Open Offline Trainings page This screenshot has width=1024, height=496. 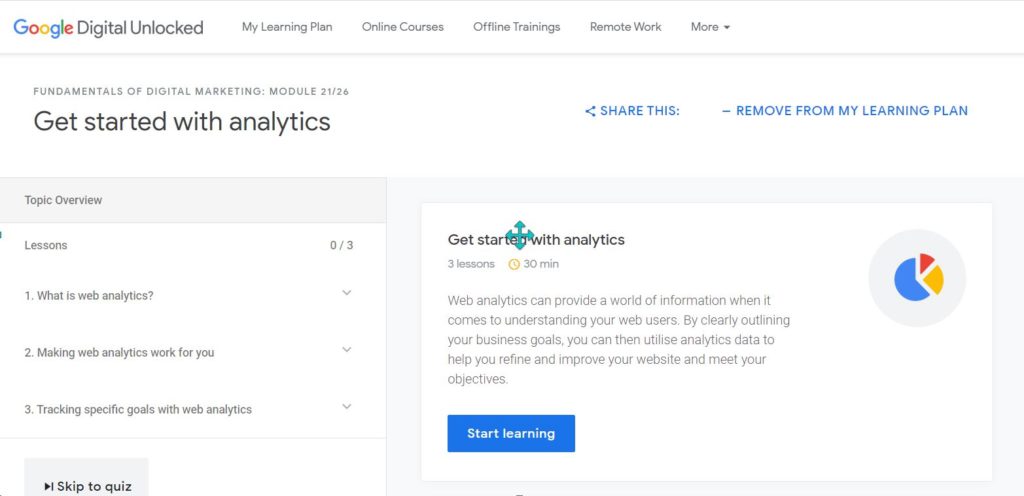click(x=517, y=27)
